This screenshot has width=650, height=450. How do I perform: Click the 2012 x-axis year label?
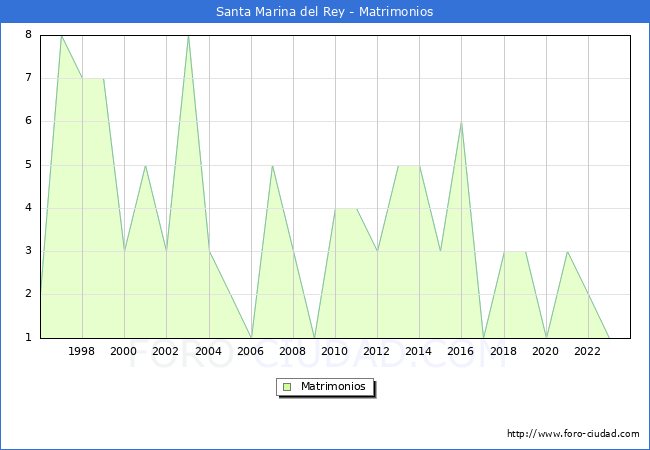(x=376, y=351)
